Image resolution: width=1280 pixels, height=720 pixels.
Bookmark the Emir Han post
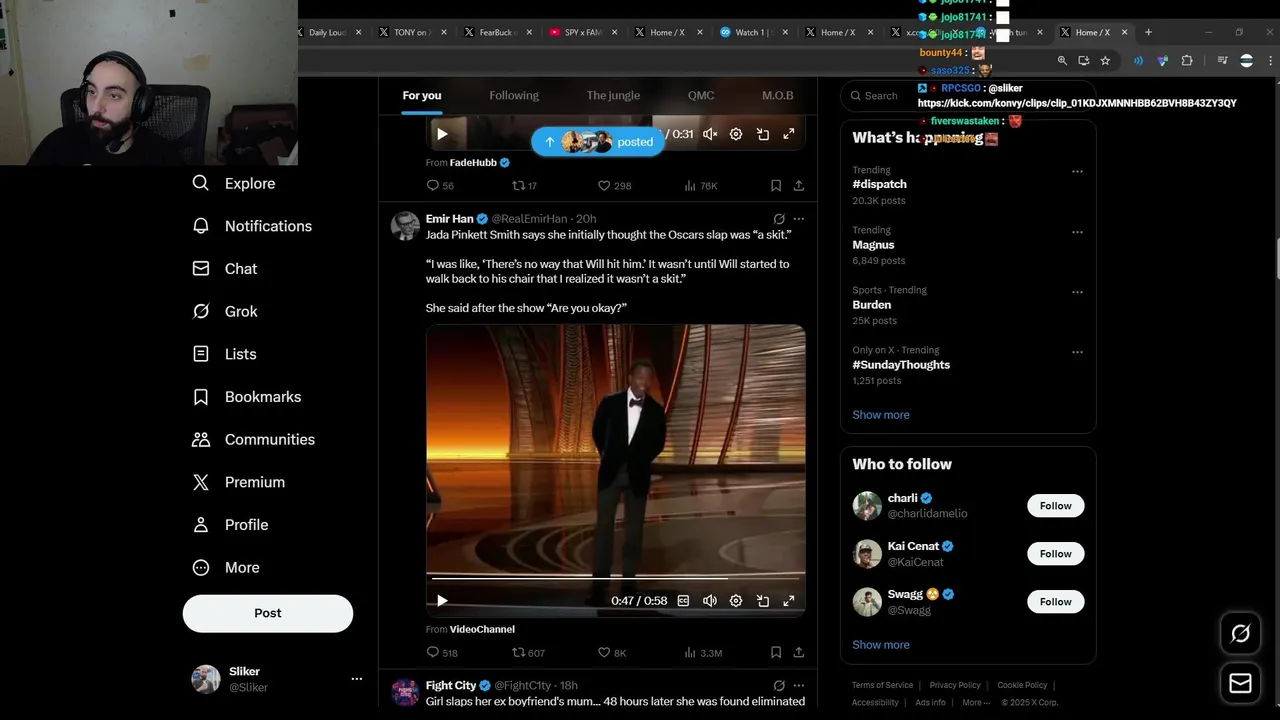[x=776, y=653]
